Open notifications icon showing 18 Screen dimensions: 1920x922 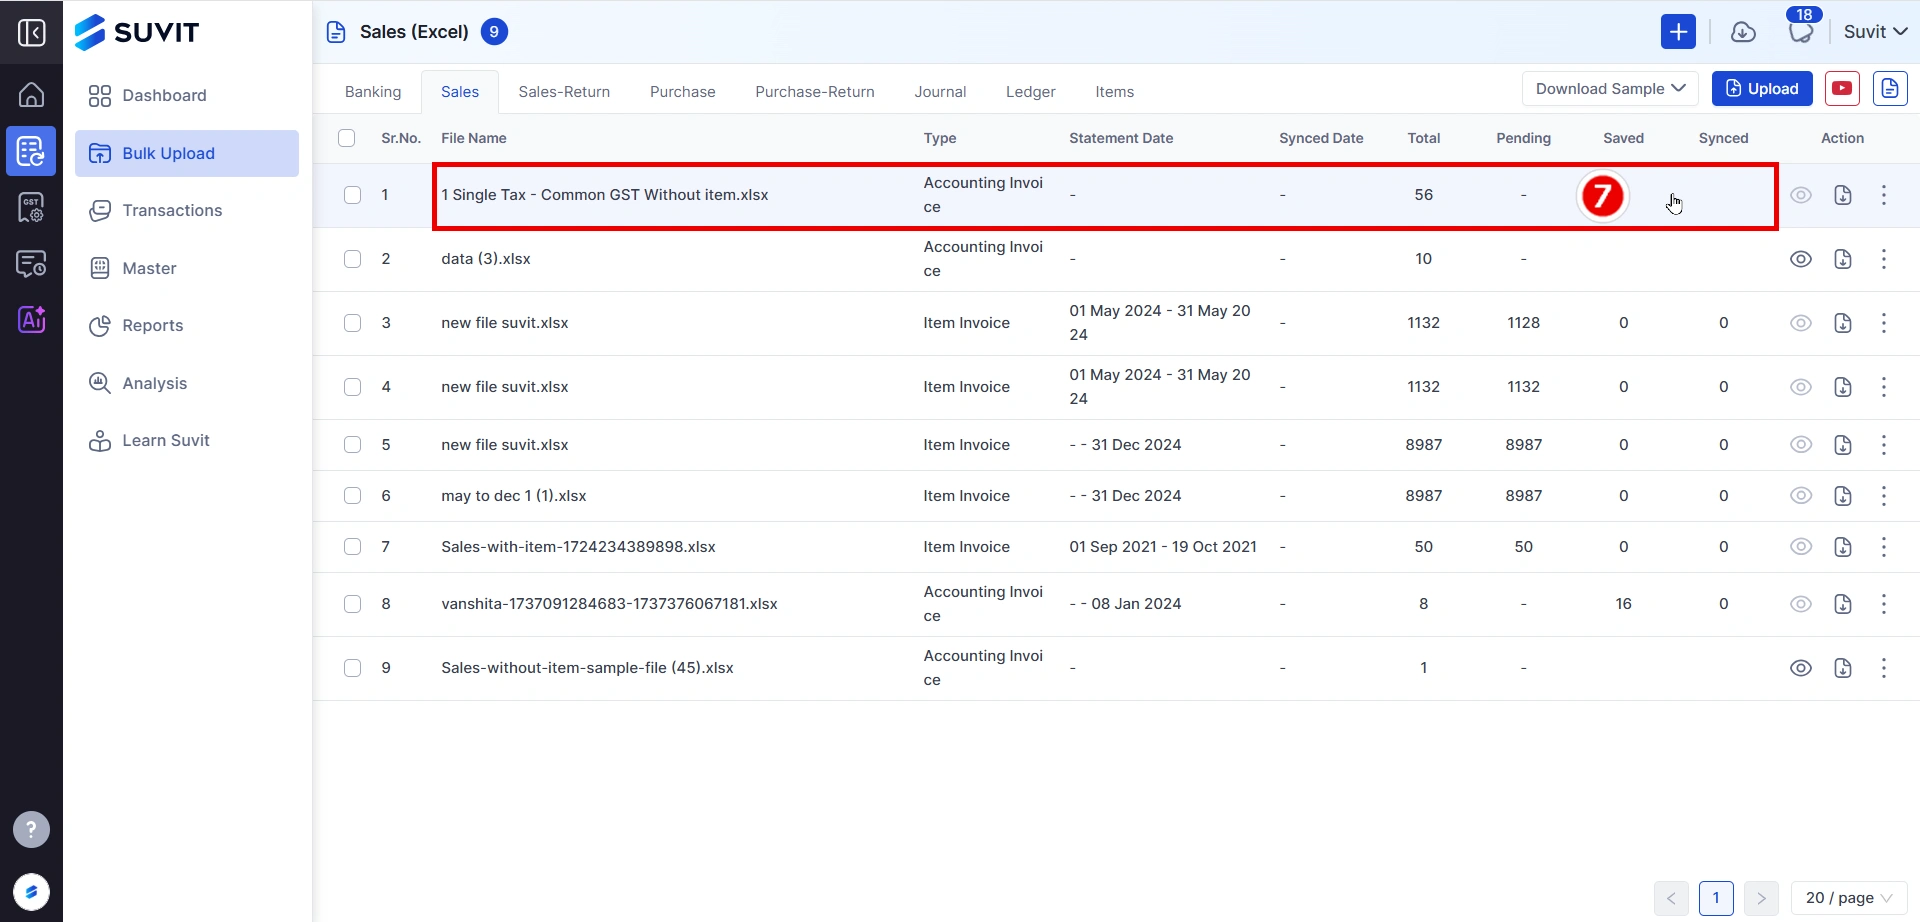click(1801, 32)
